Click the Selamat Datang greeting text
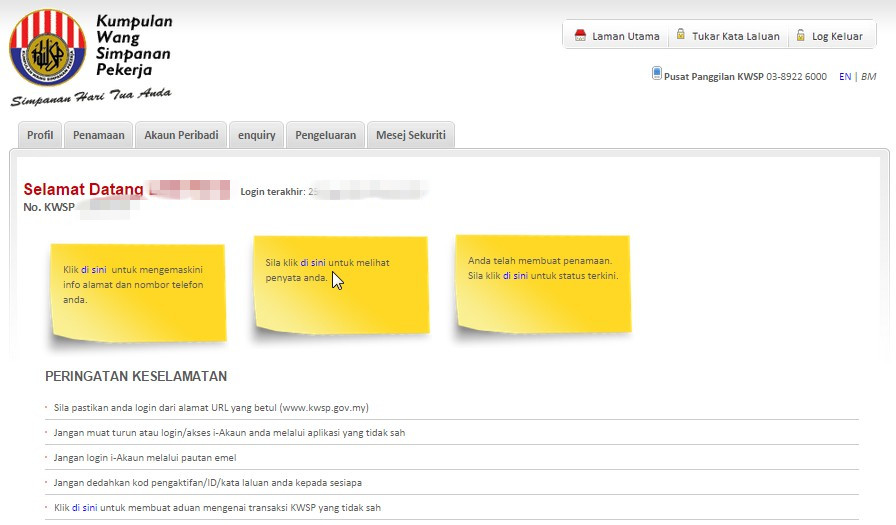This screenshot has height=525, width=896. pos(83,189)
